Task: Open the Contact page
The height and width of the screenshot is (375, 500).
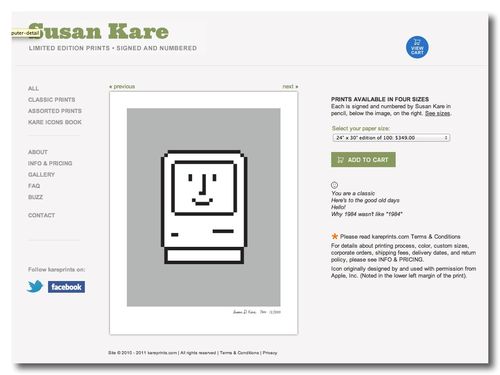Action: coord(42,215)
